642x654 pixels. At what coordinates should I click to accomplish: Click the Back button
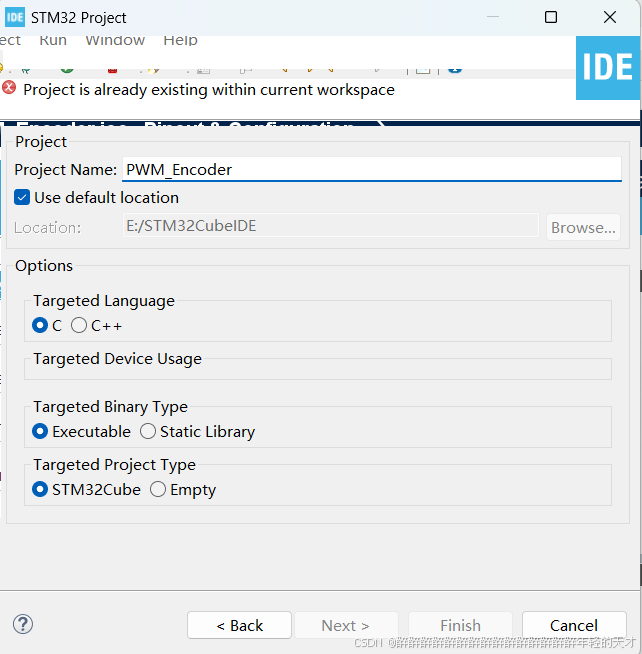tap(239, 625)
